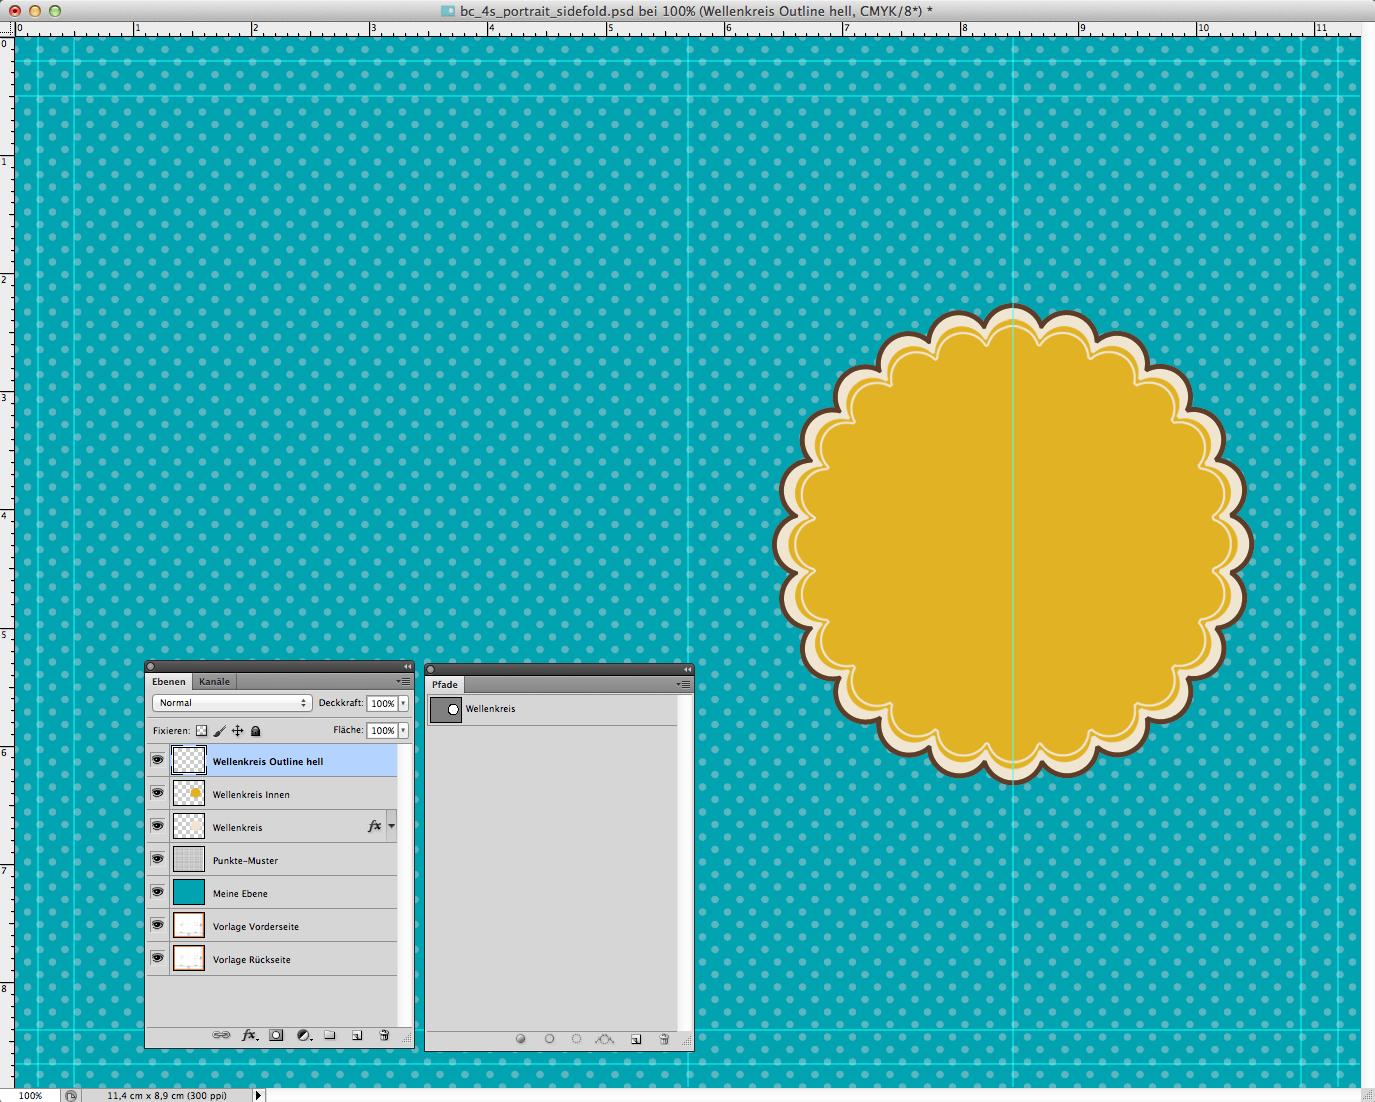Select the Wellenkreis path entry
The width and height of the screenshot is (1375, 1102).
click(490, 709)
